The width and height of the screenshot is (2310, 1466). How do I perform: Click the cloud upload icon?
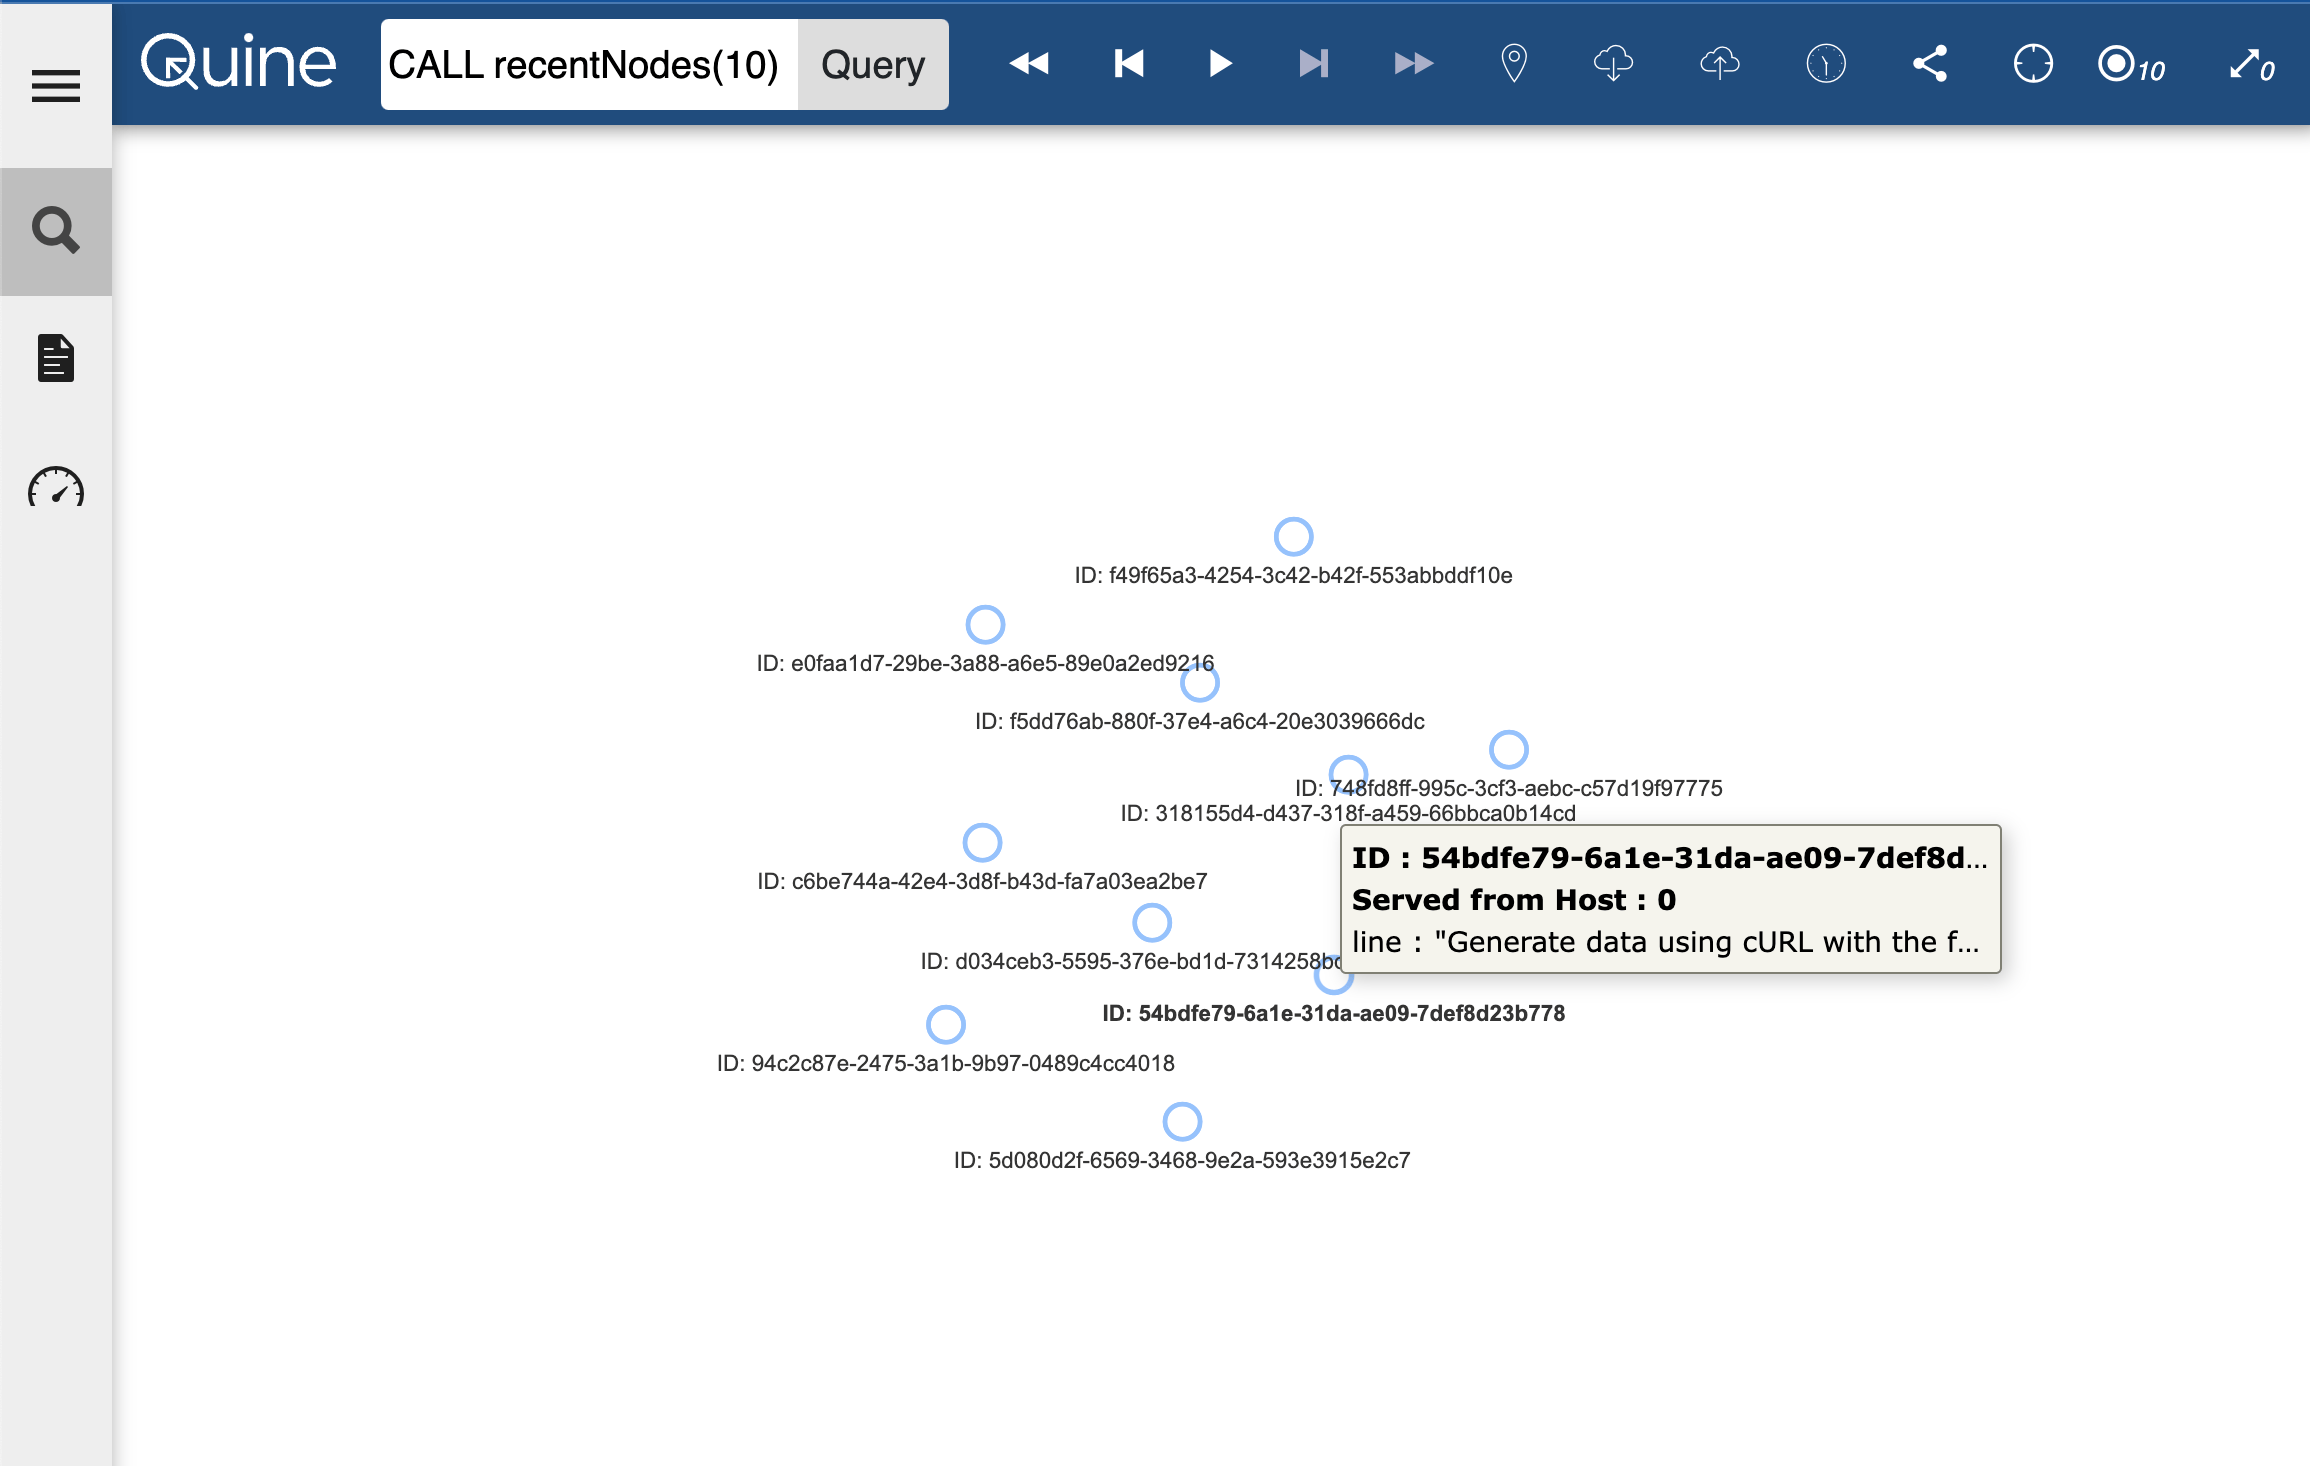1719,64
